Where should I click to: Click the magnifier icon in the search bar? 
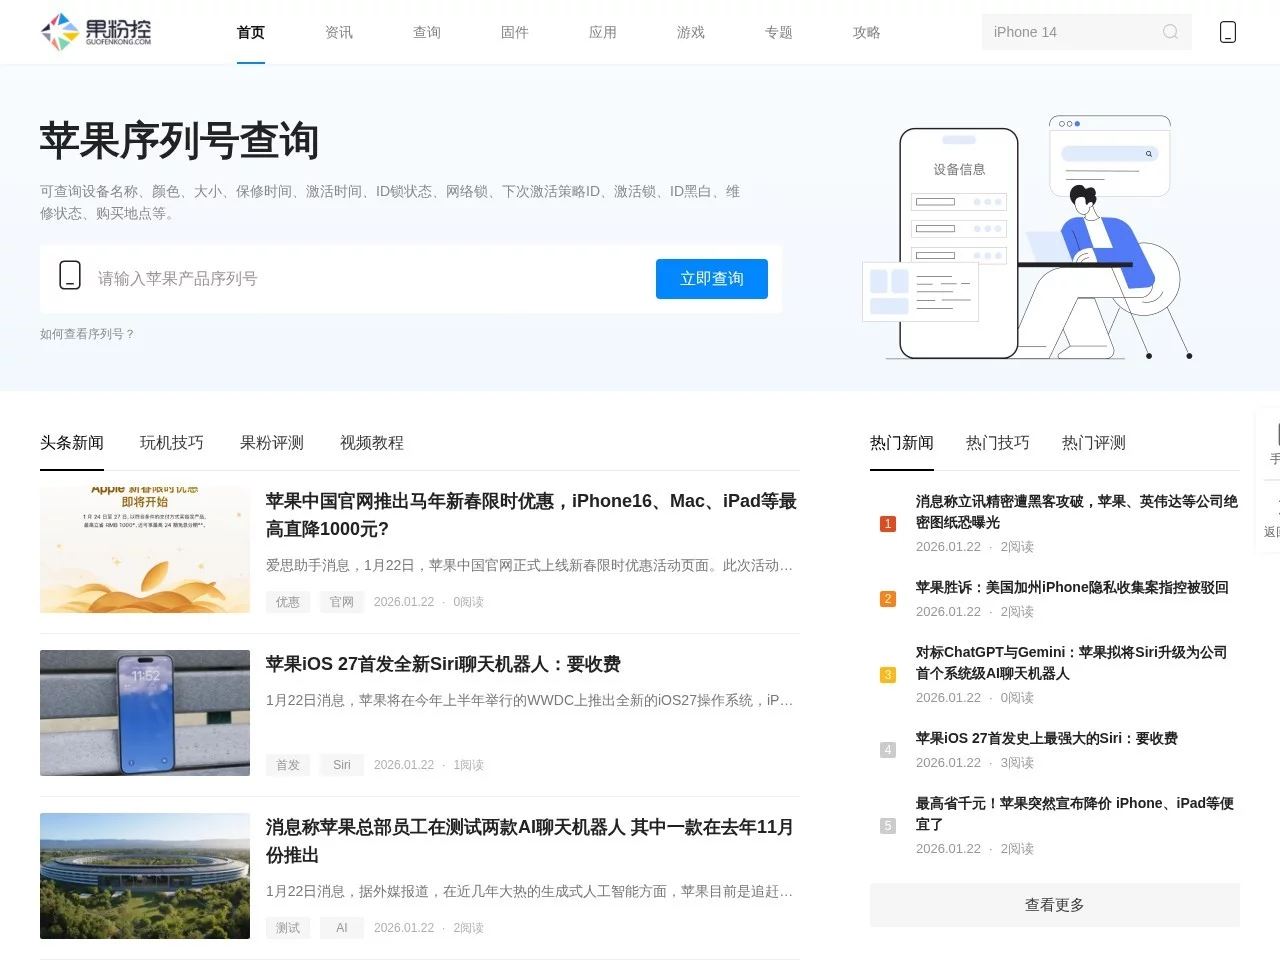(1169, 32)
